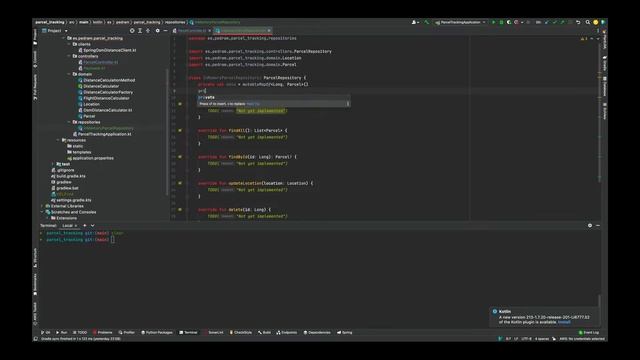Open terminal sessions dropdown chevron

point(93,226)
